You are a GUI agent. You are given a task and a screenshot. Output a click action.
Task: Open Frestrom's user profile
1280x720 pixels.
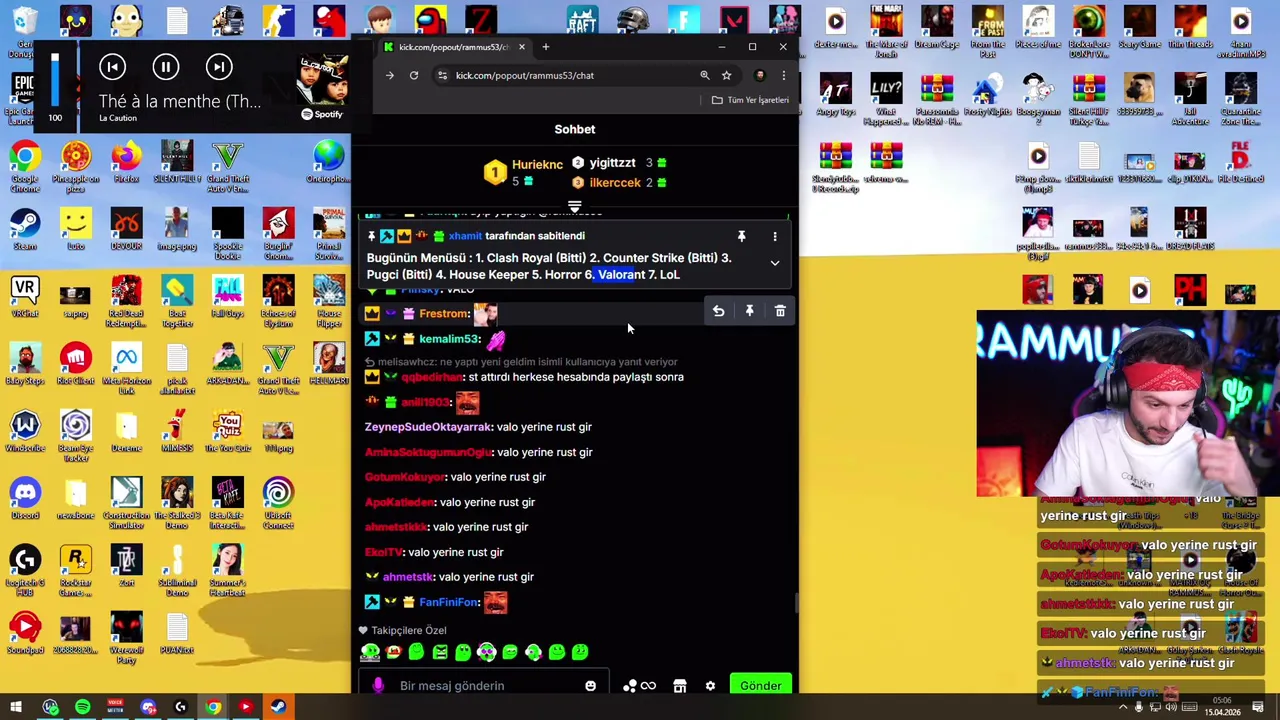444,313
